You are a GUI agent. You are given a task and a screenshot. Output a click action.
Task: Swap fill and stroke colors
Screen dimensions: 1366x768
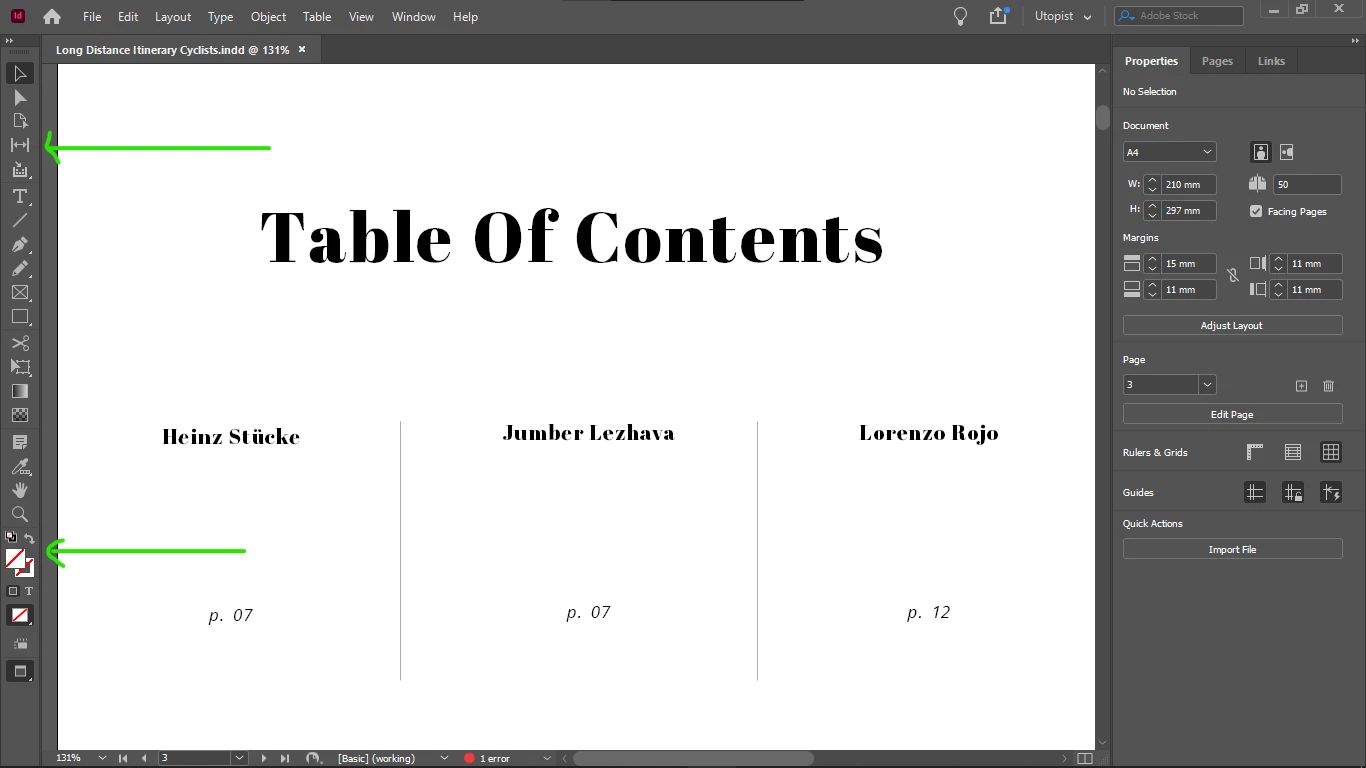point(30,538)
